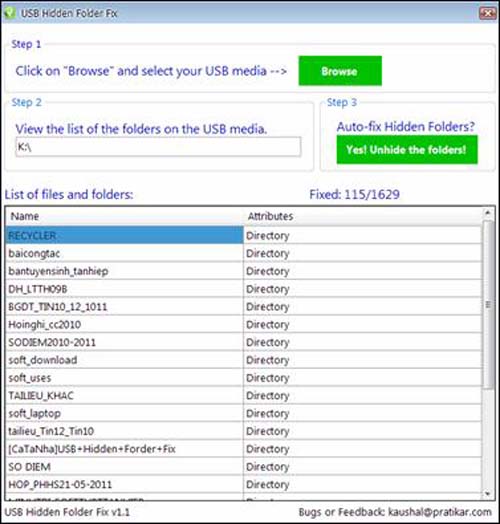Click the app icon in title bar
Viewport: 500px width, 524px height.
coord(10,13)
